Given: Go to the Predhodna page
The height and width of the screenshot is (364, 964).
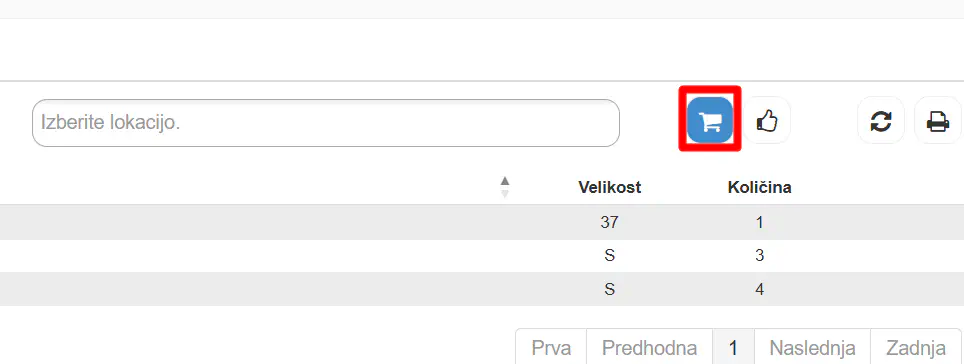Looking at the screenshot, I should pos(649,349).
